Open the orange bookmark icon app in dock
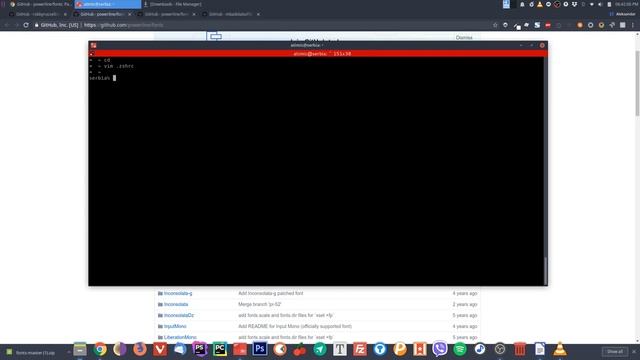This screenshot has width=640, height=360. pyautogui.click(x=420, y=349)
